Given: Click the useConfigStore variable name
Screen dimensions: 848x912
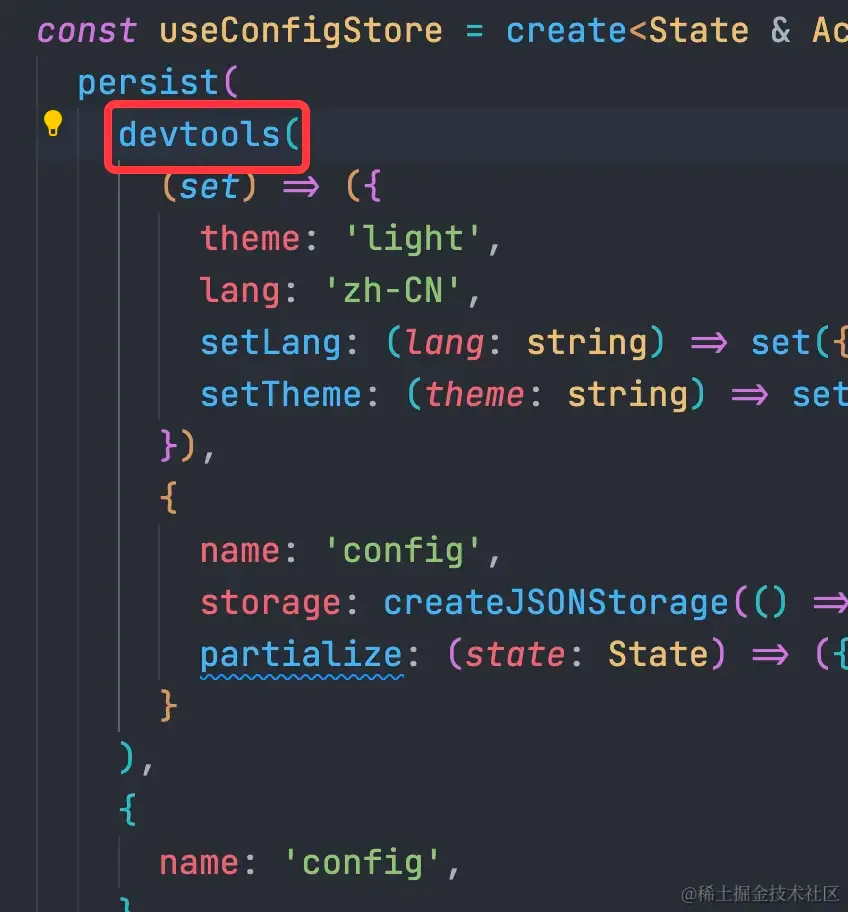Looking at the screenshot, I should point(301,30).
